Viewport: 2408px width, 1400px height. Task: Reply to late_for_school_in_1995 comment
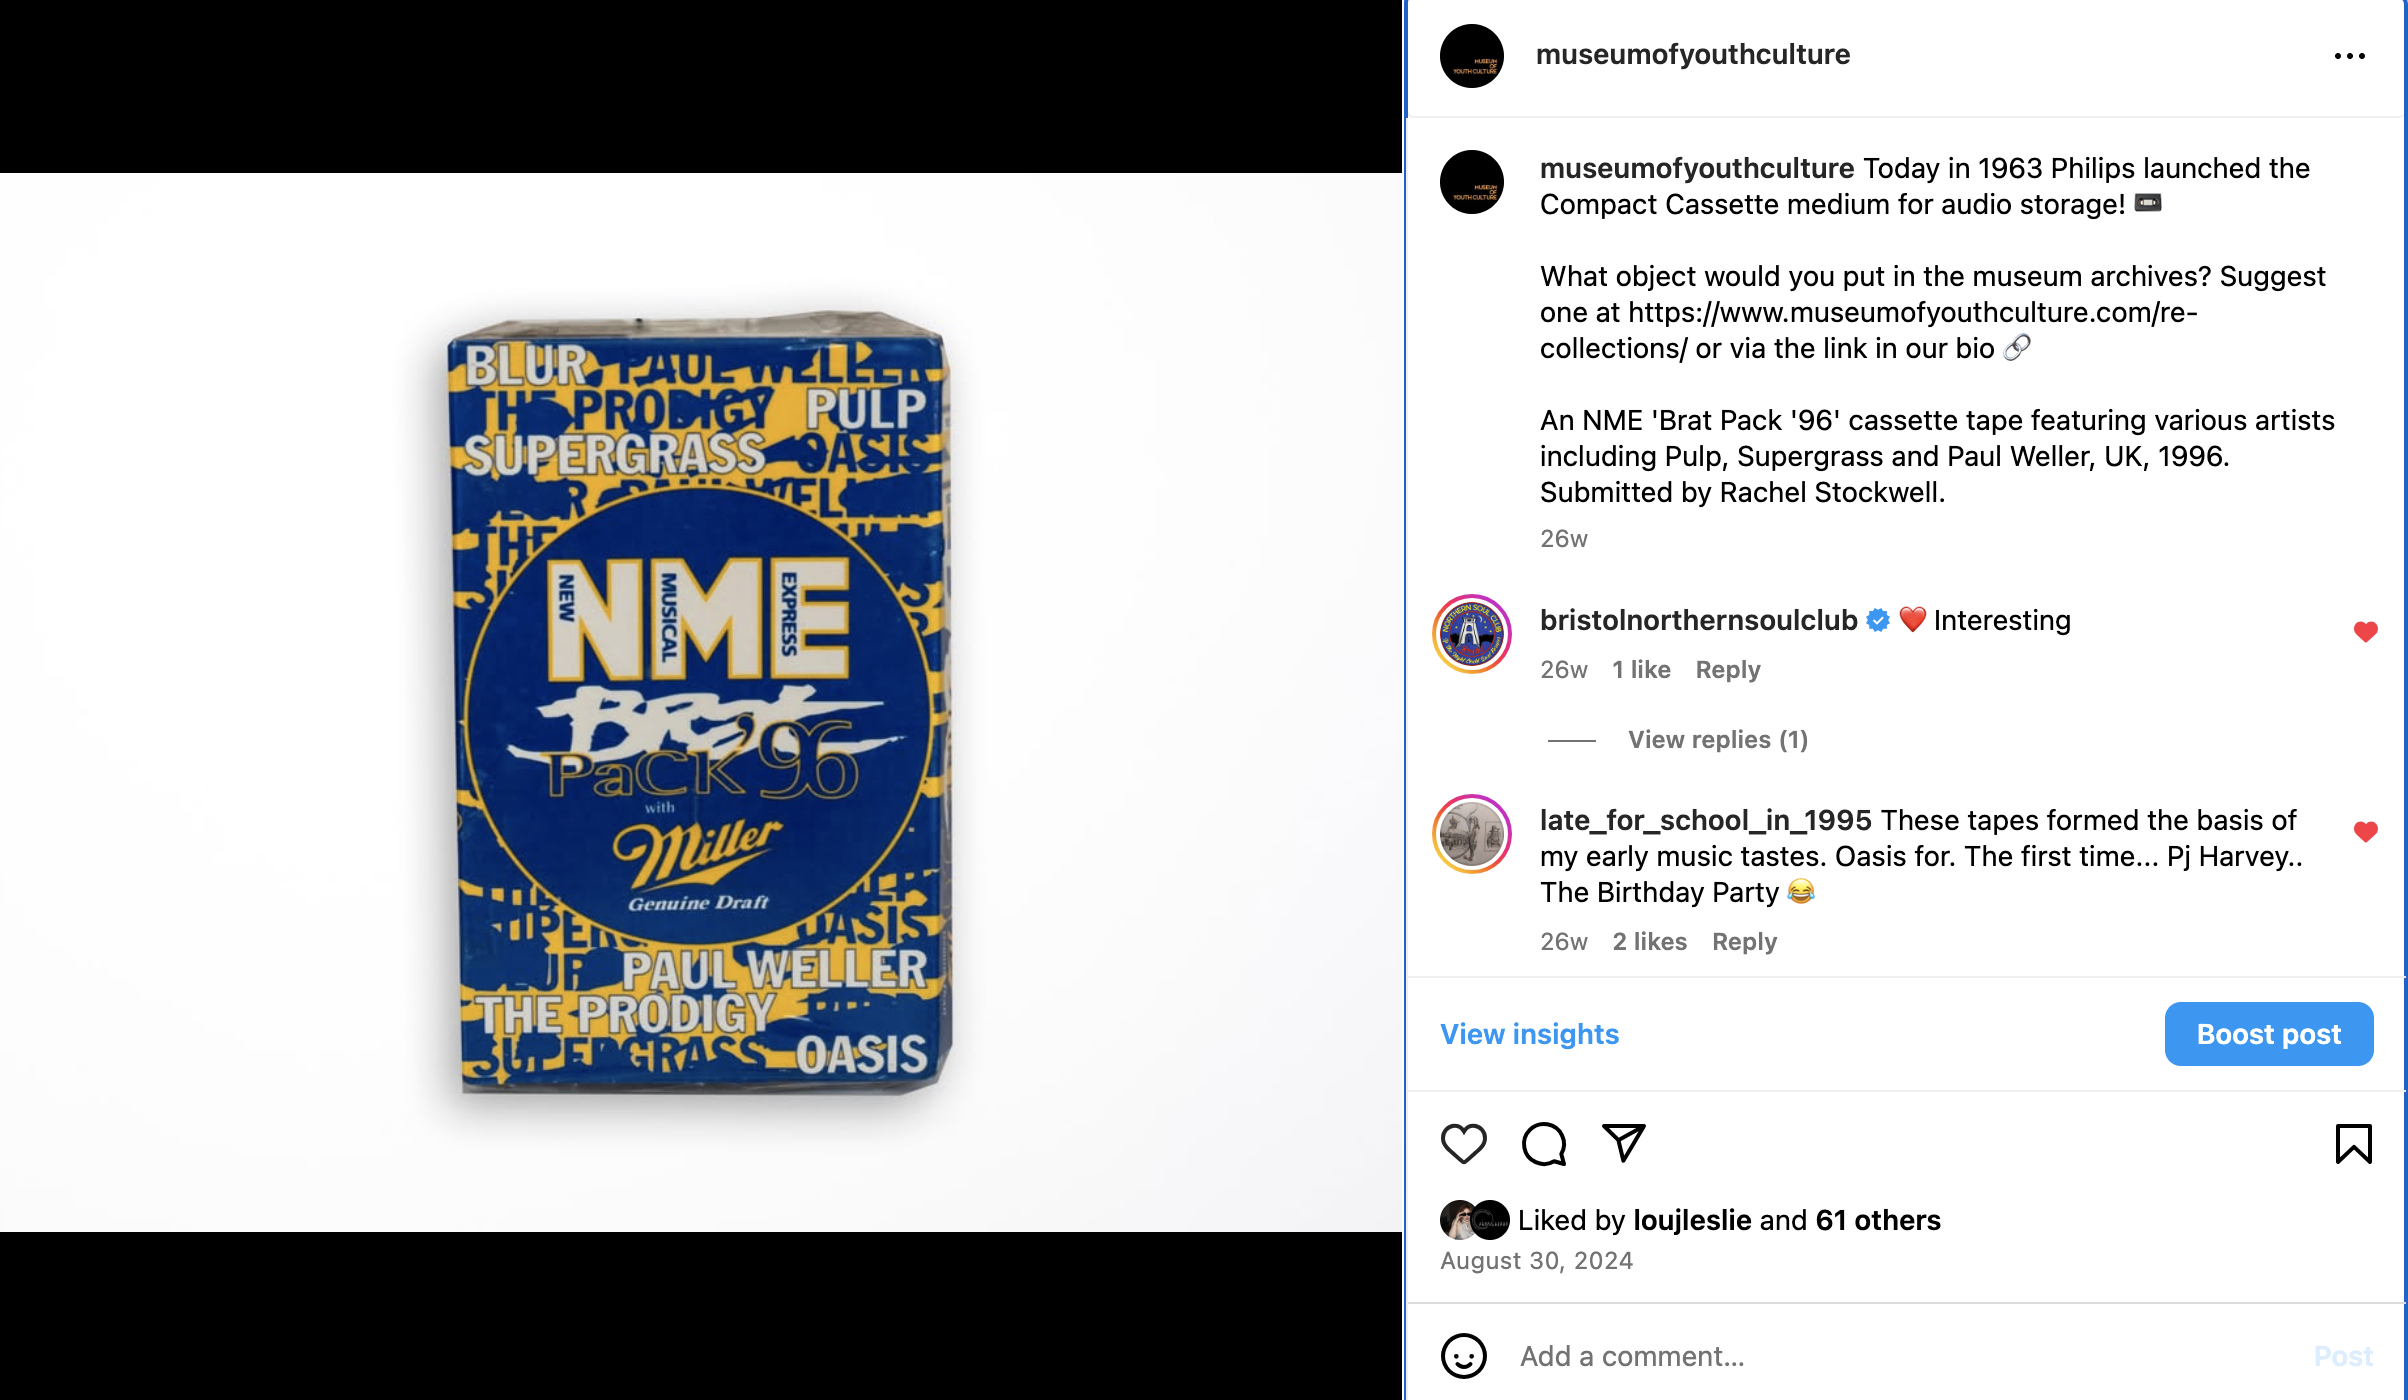click(x=1744, y=942)
